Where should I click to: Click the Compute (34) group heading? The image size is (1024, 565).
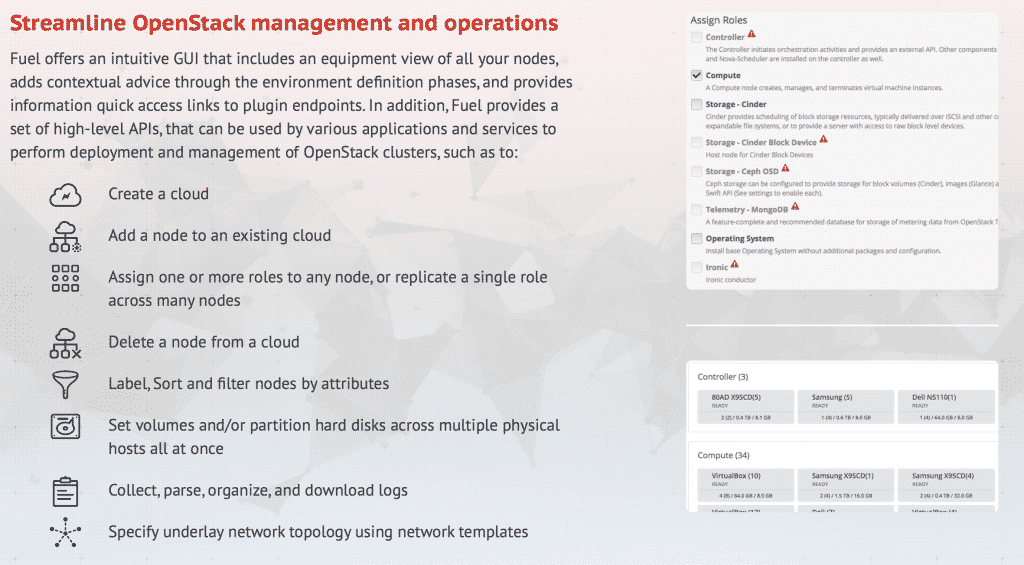[x=723, y=455]
